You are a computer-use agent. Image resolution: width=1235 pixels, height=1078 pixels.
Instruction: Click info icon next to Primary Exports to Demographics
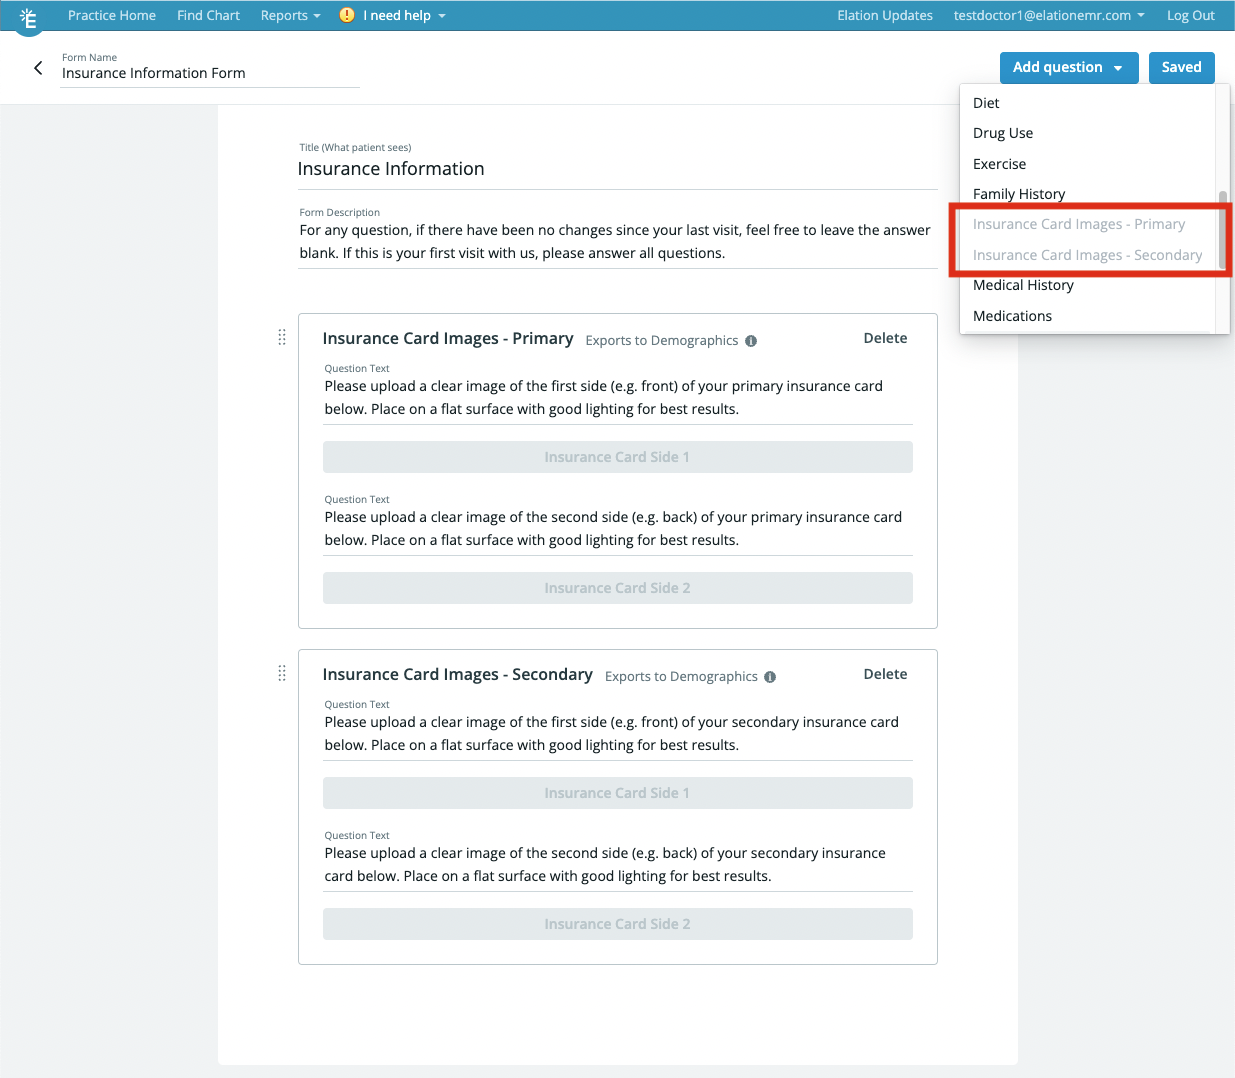[x=751, y=341]
